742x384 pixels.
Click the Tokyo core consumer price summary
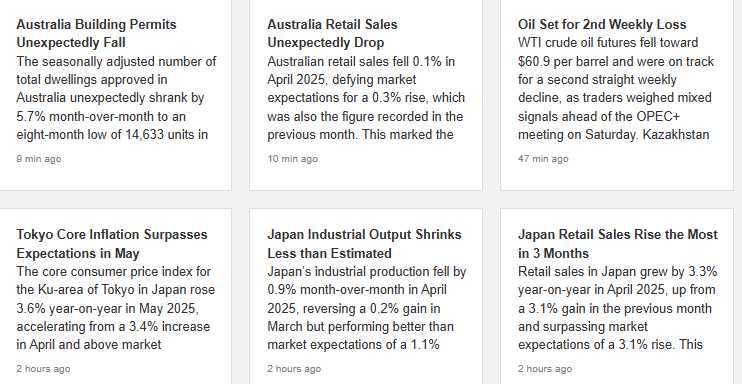pyautogui.click(x=115, y=308)
